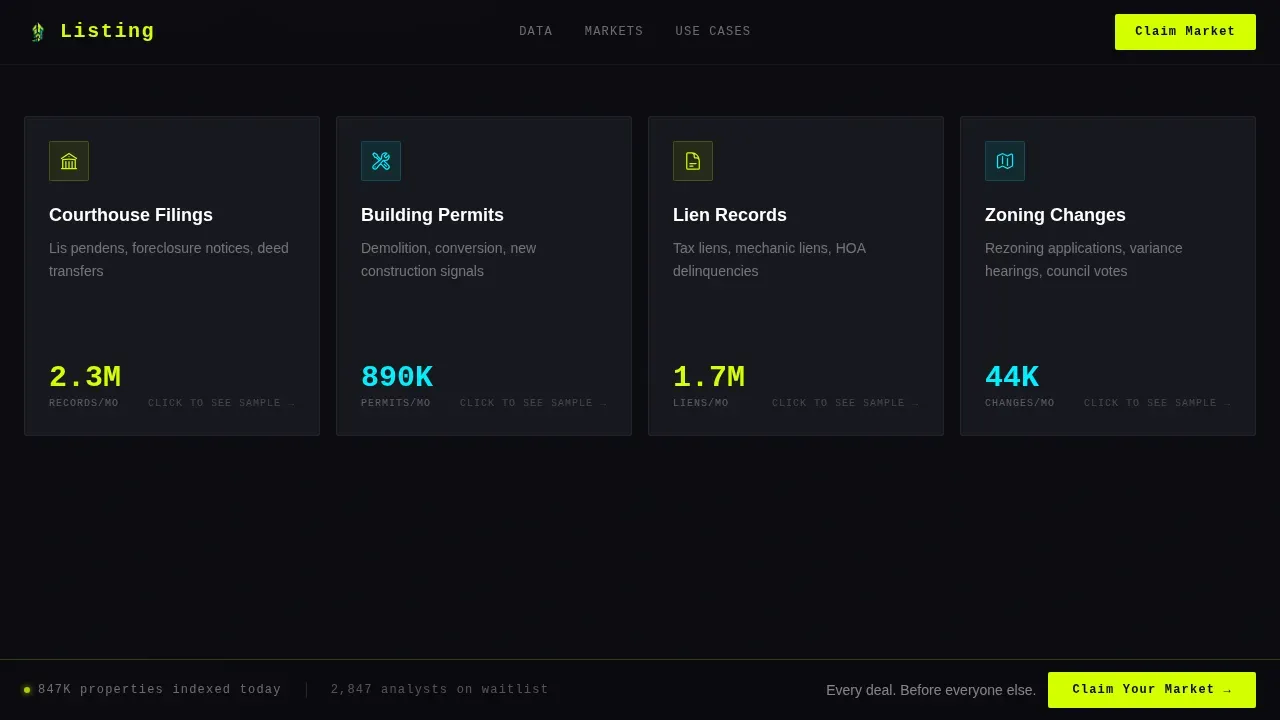Click the Zoning Changes map icon

[1005, 161]
